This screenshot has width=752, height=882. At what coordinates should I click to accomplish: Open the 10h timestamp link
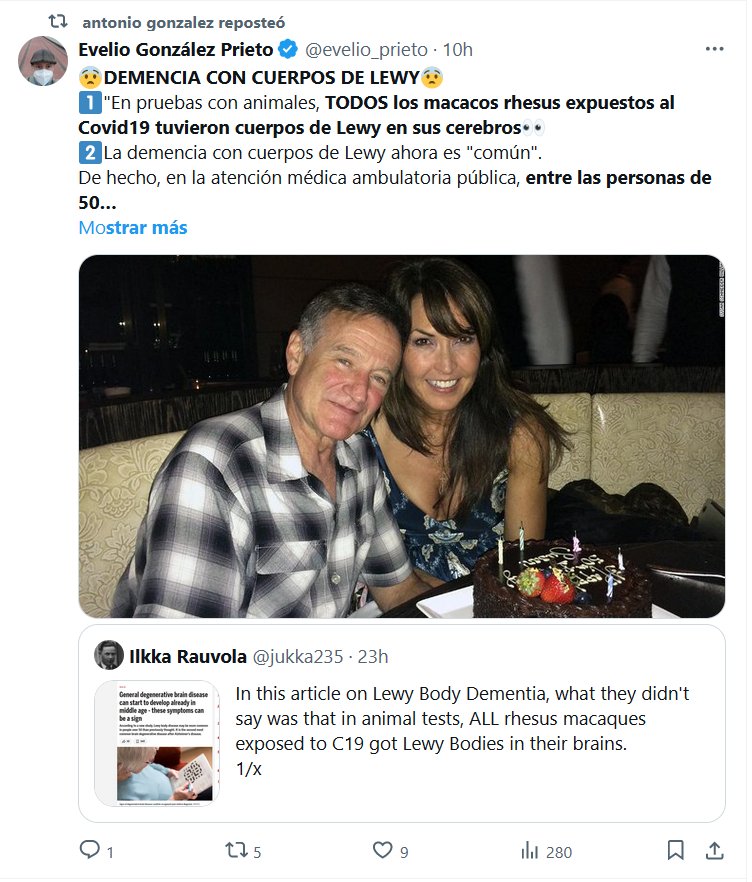[458, 49]
